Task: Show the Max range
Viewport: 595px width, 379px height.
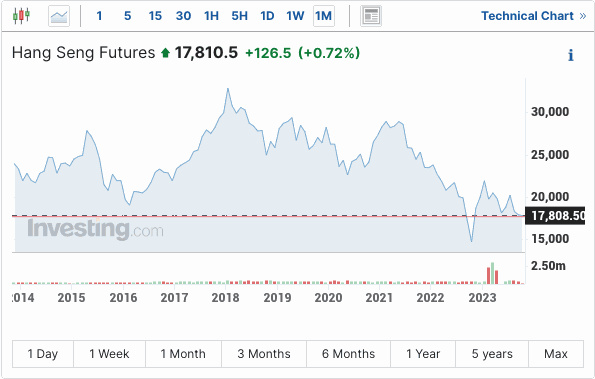Action: (x=556, y=354)
